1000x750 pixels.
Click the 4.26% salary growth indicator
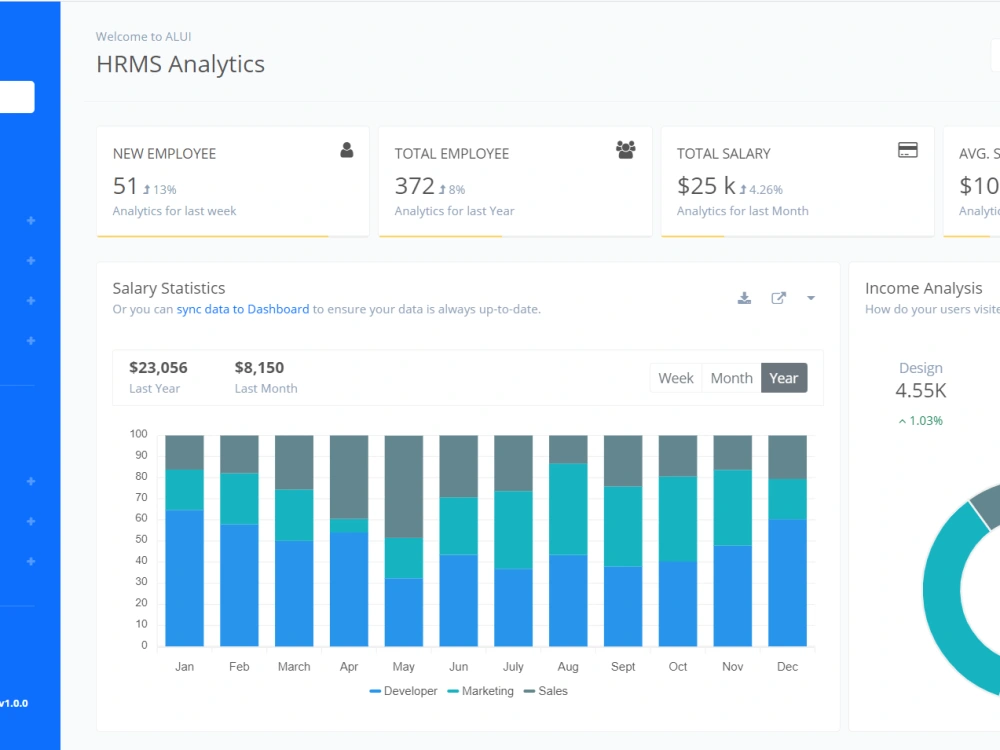point(761,189)
